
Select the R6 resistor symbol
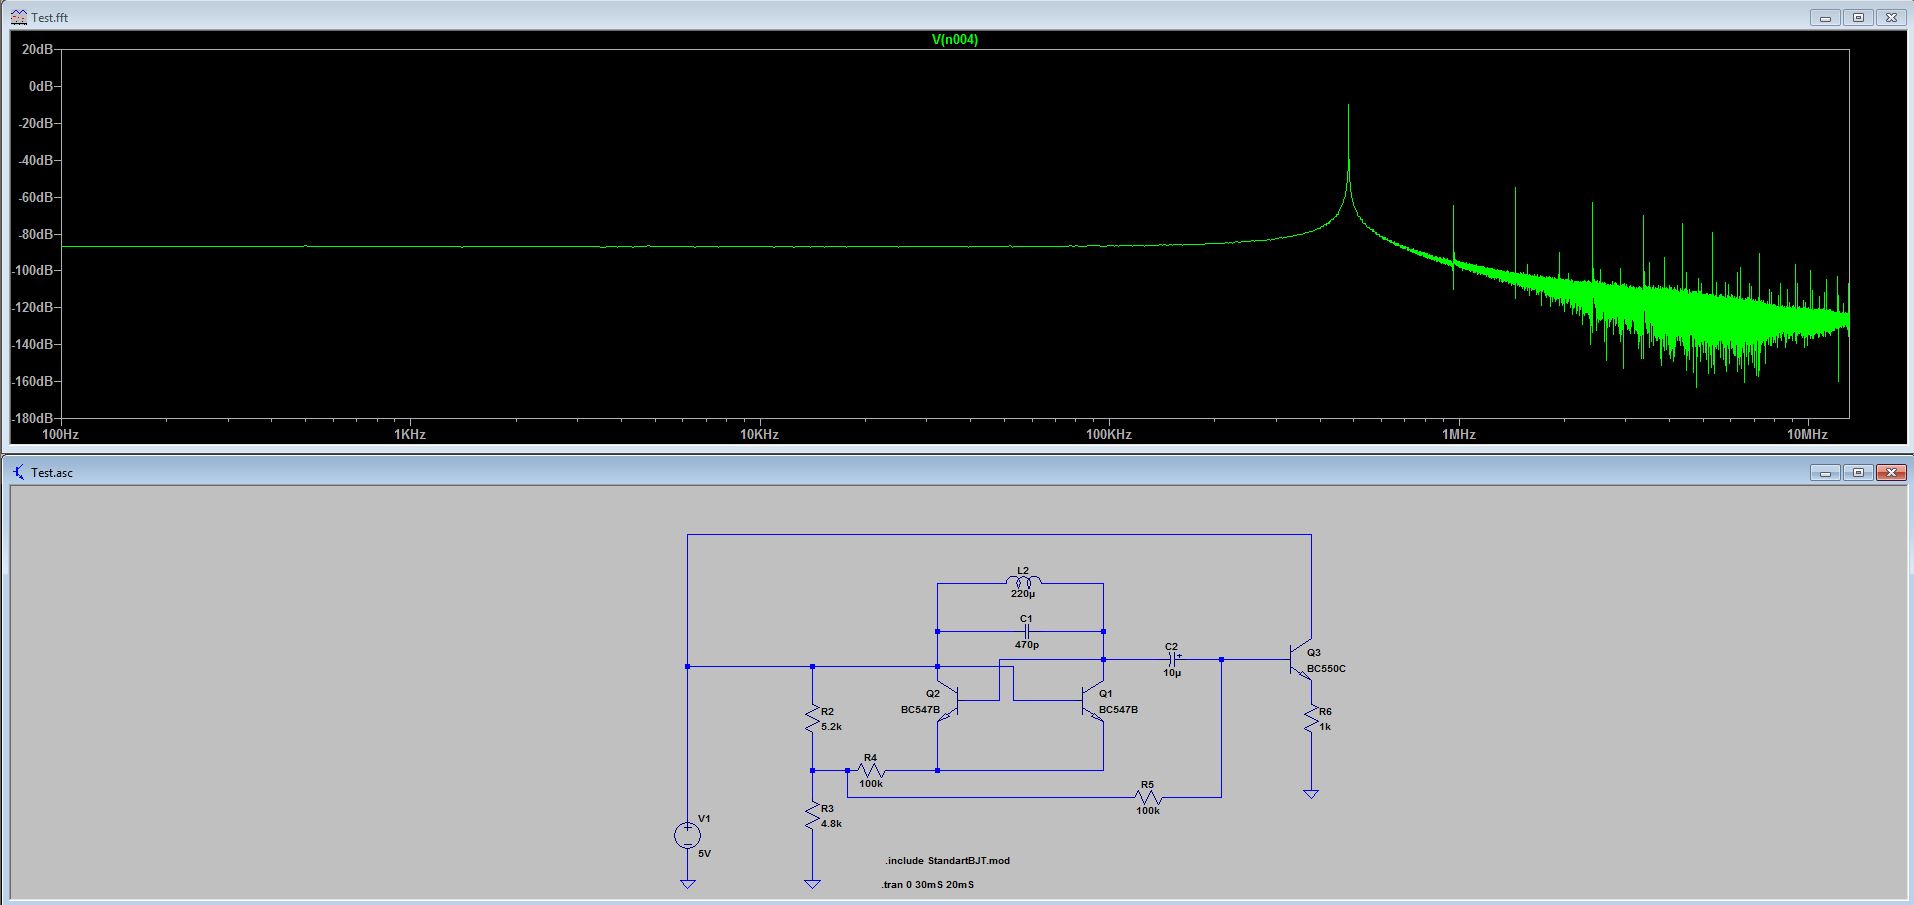point(1311,719)
